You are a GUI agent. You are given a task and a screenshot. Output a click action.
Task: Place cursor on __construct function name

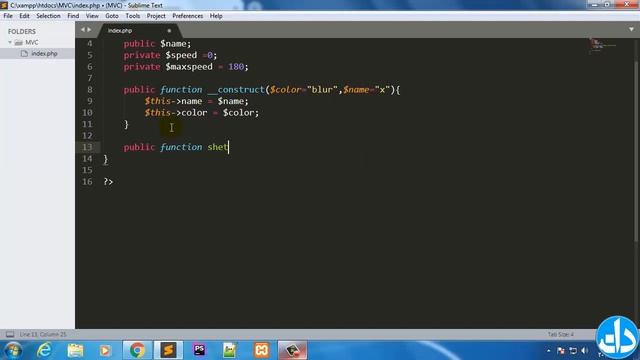coord(236,89)
